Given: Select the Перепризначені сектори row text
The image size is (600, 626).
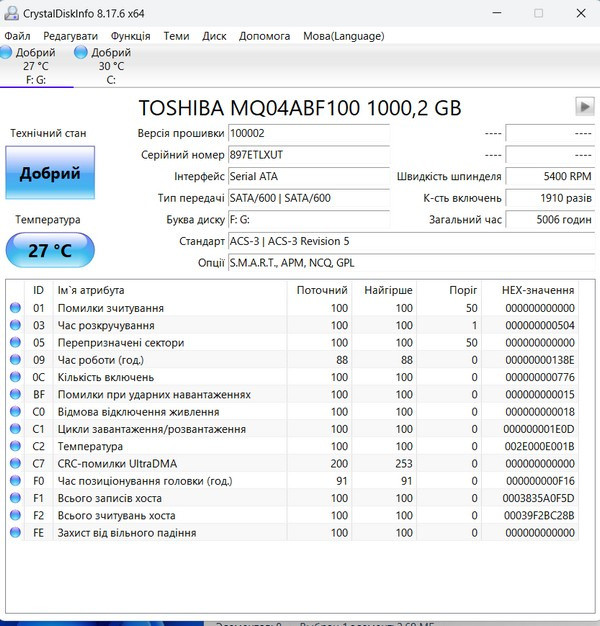Looking at the screenshot, I should [x=121, y=343].
